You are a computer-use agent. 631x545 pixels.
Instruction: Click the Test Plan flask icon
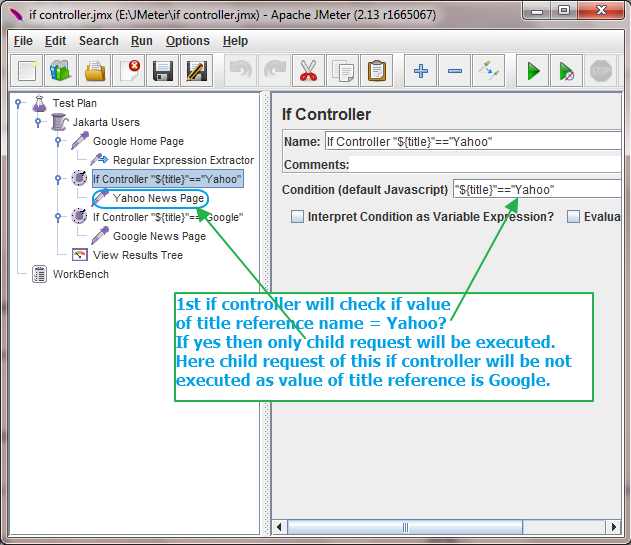coord(39,103)
